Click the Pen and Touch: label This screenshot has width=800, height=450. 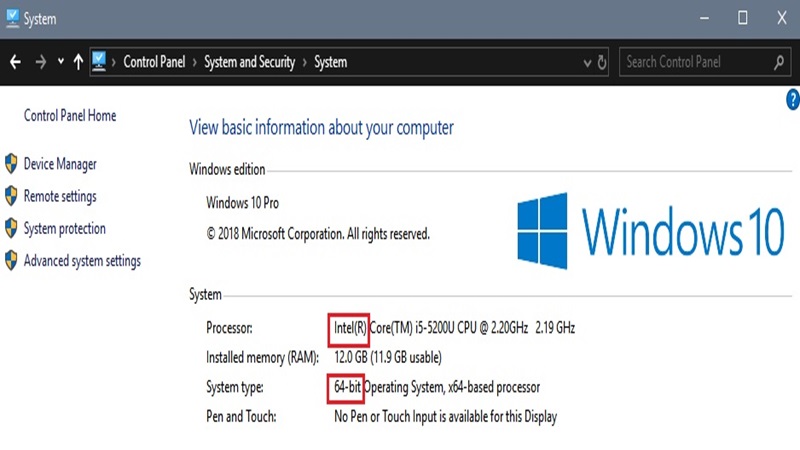tap(241, 417)
